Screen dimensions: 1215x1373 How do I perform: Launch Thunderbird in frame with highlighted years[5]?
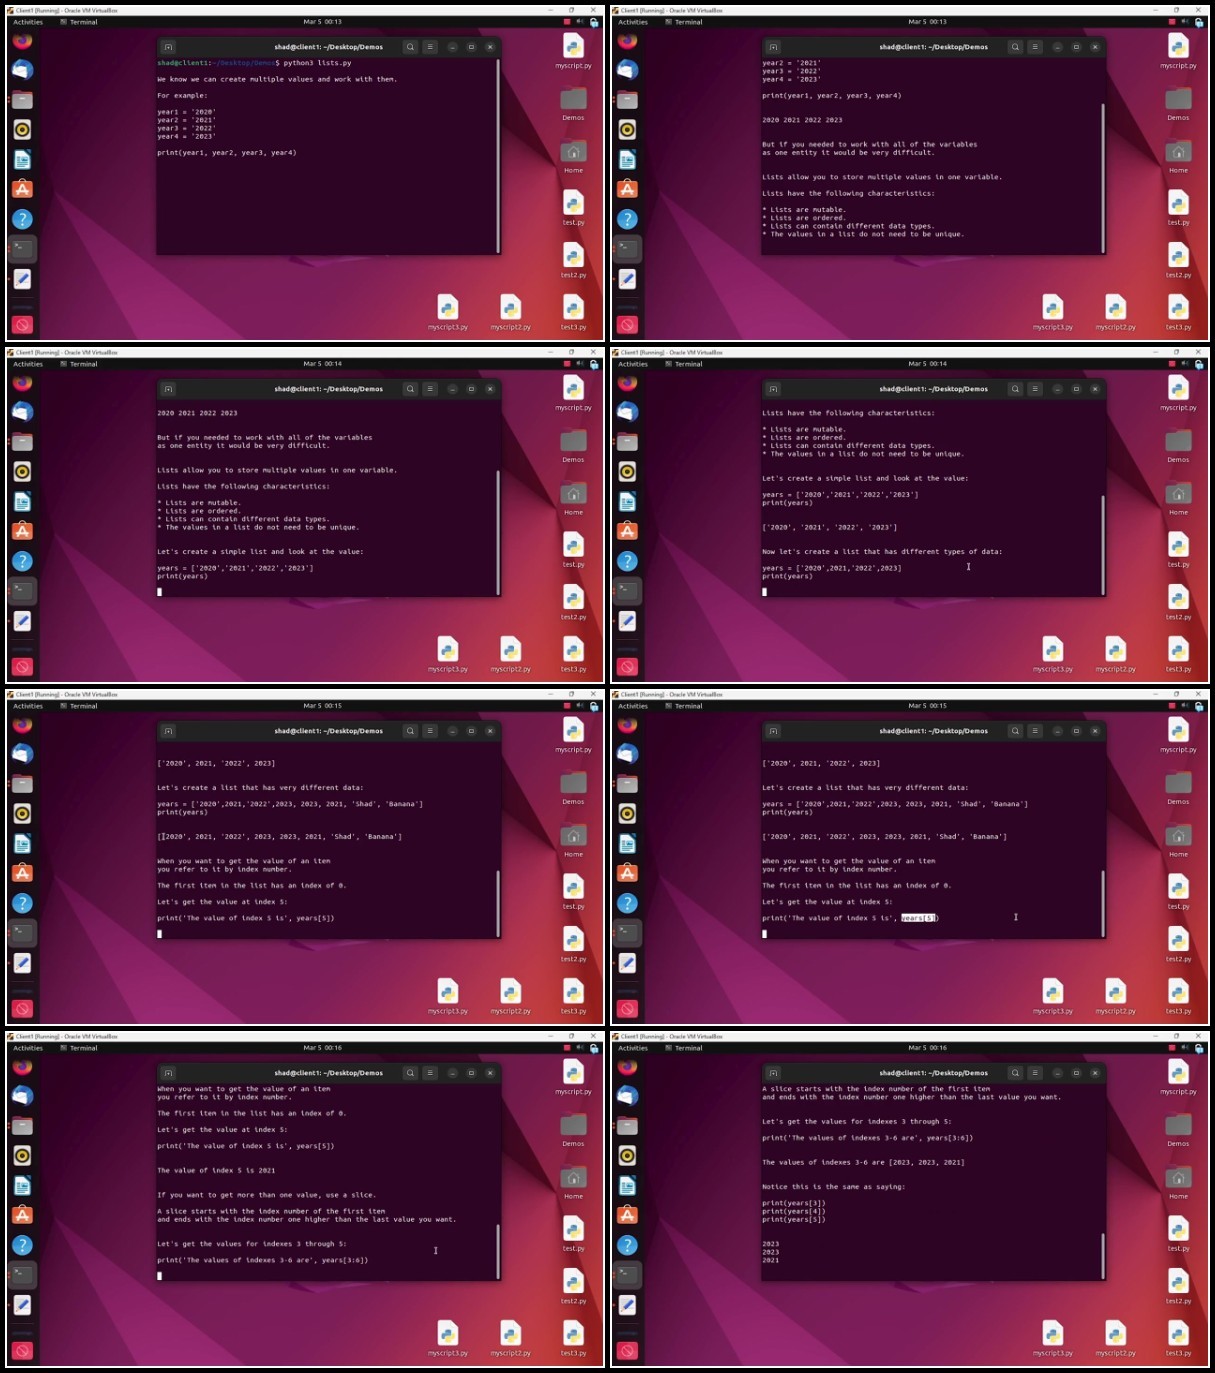coord(627,754)
